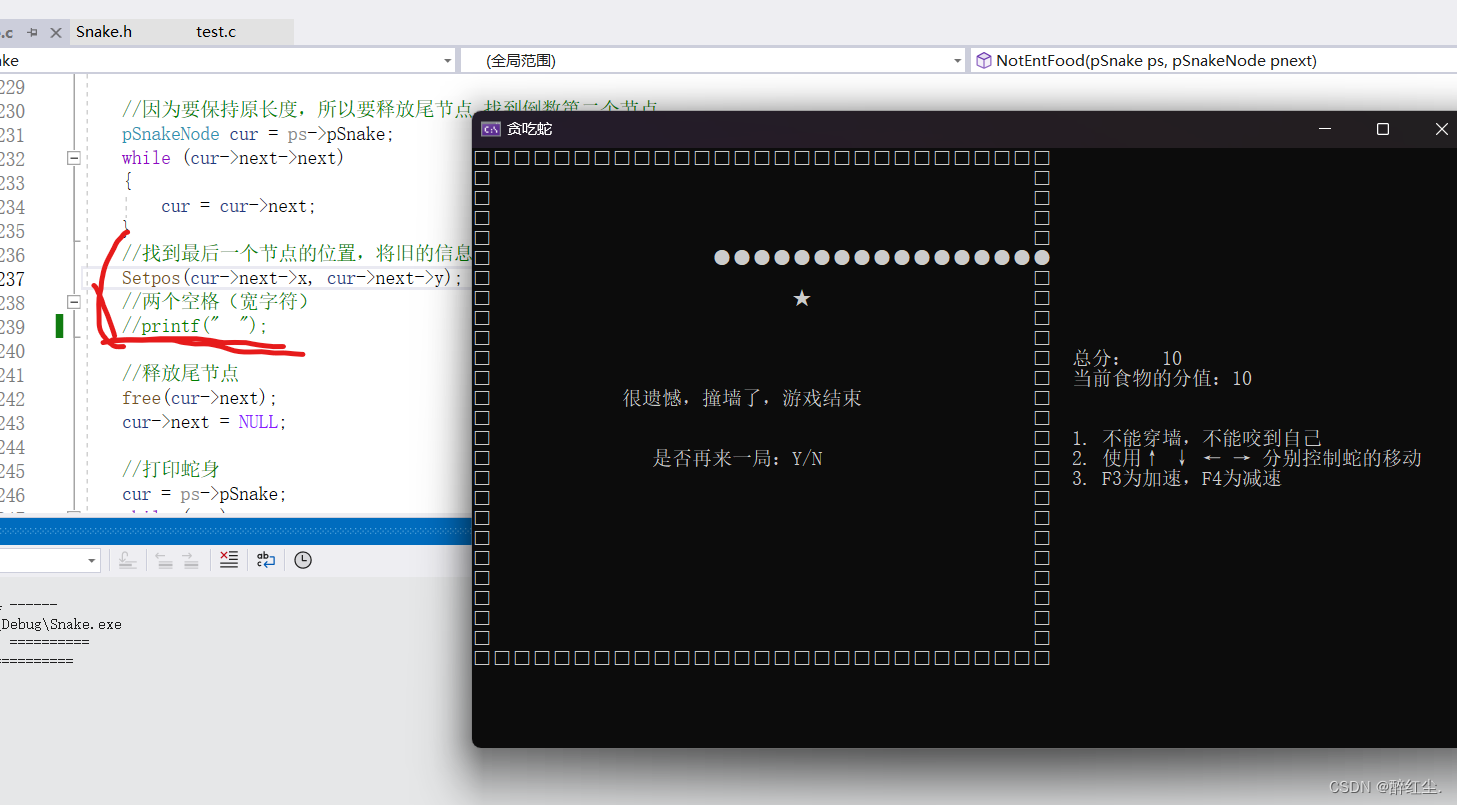Click the '贪吃蛇' console window title
The image size is (1457, 805).
529,129
